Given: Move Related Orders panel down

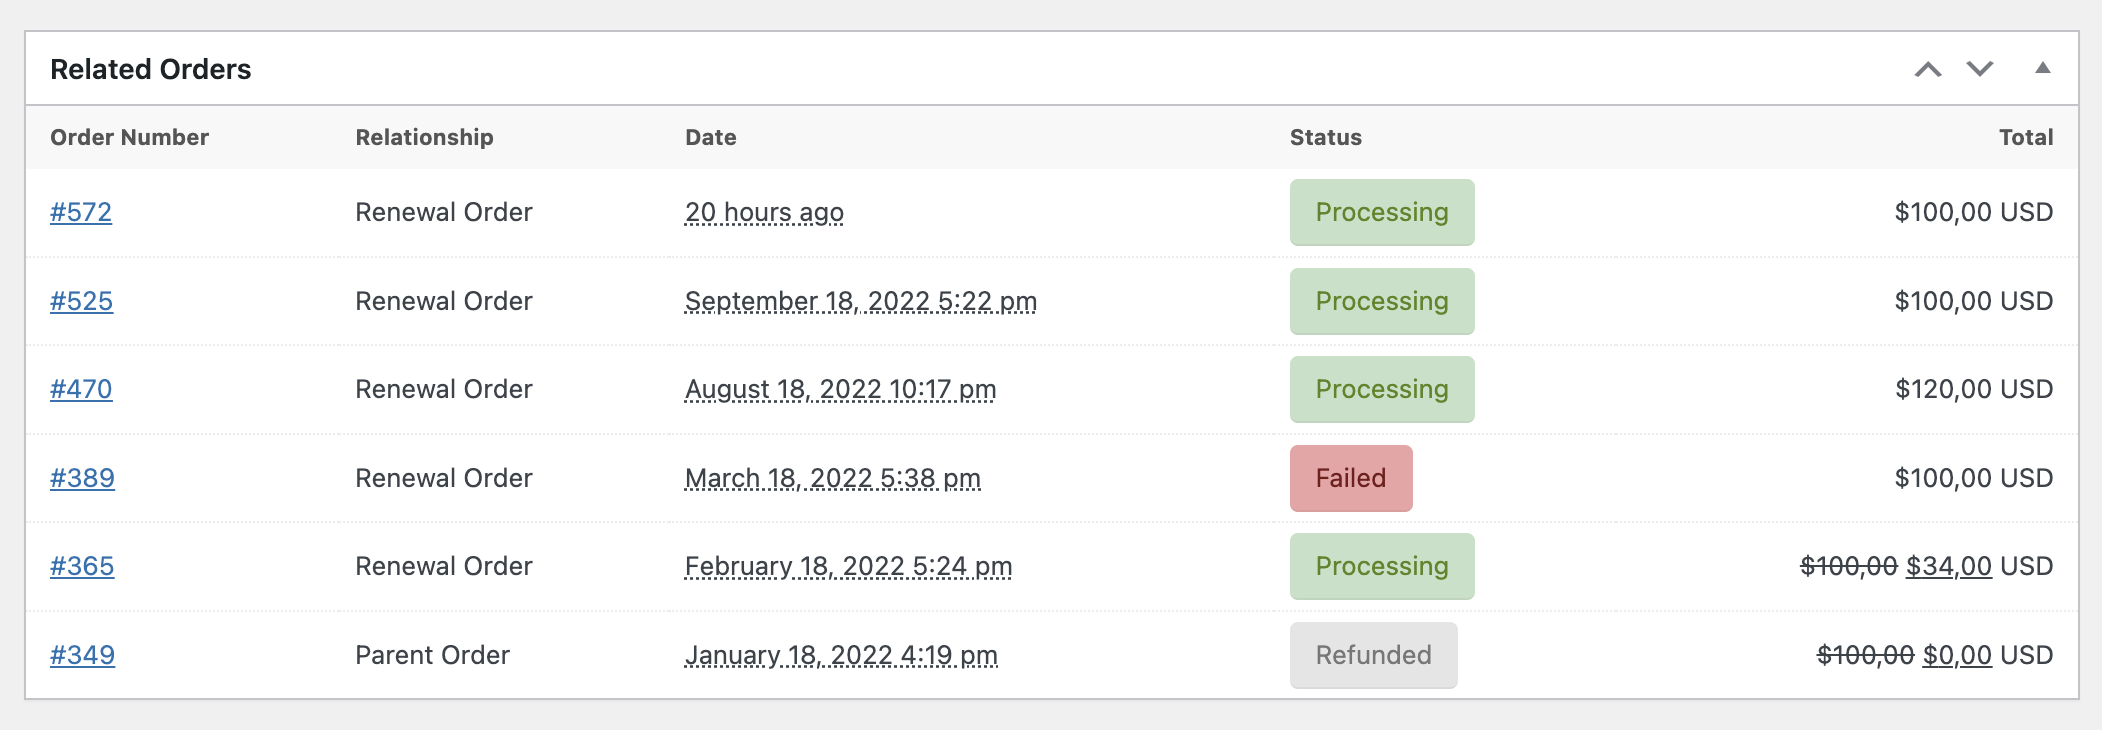Looking at the screenshot, I should (x=1980, y=69).
